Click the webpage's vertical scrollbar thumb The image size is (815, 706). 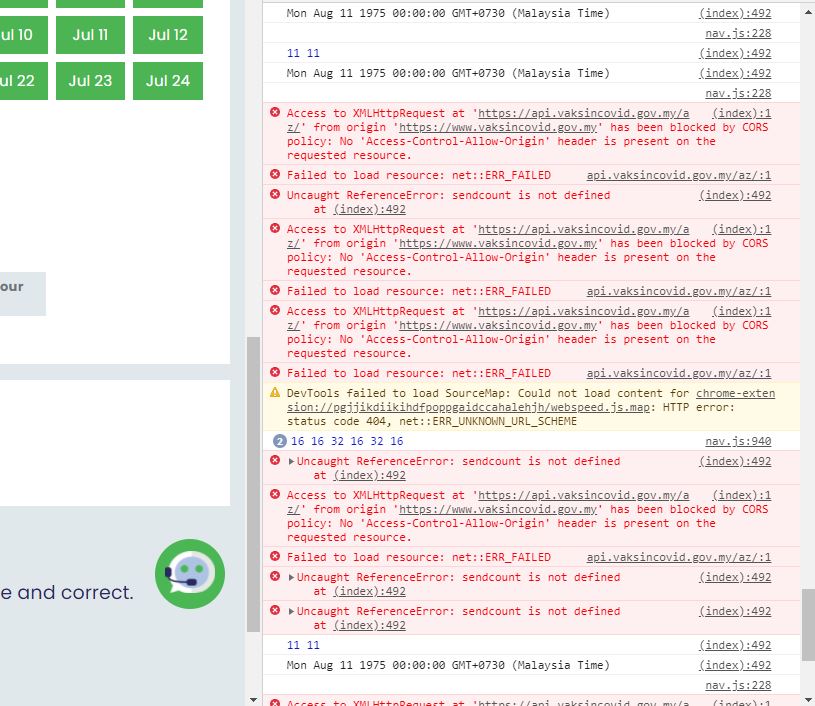point(253,484)
